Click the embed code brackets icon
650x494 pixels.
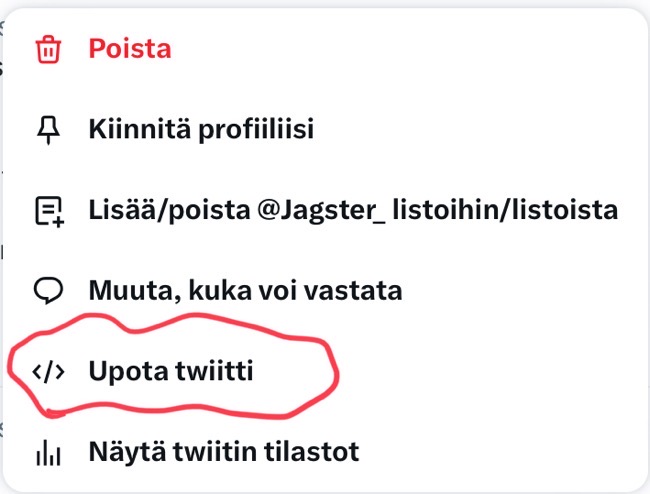pos(47,372)
